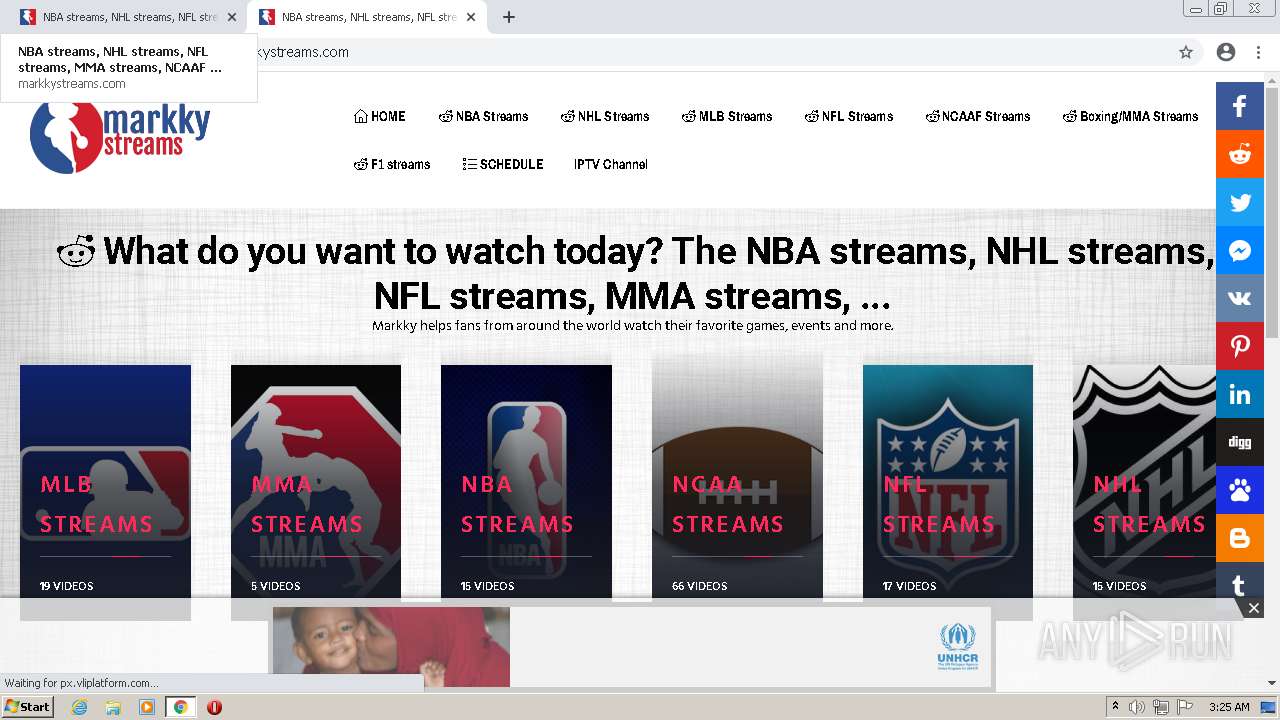Open MLB Streams menu item
The width and height of the screenshot is (1280, 720).
click(727, 116)
